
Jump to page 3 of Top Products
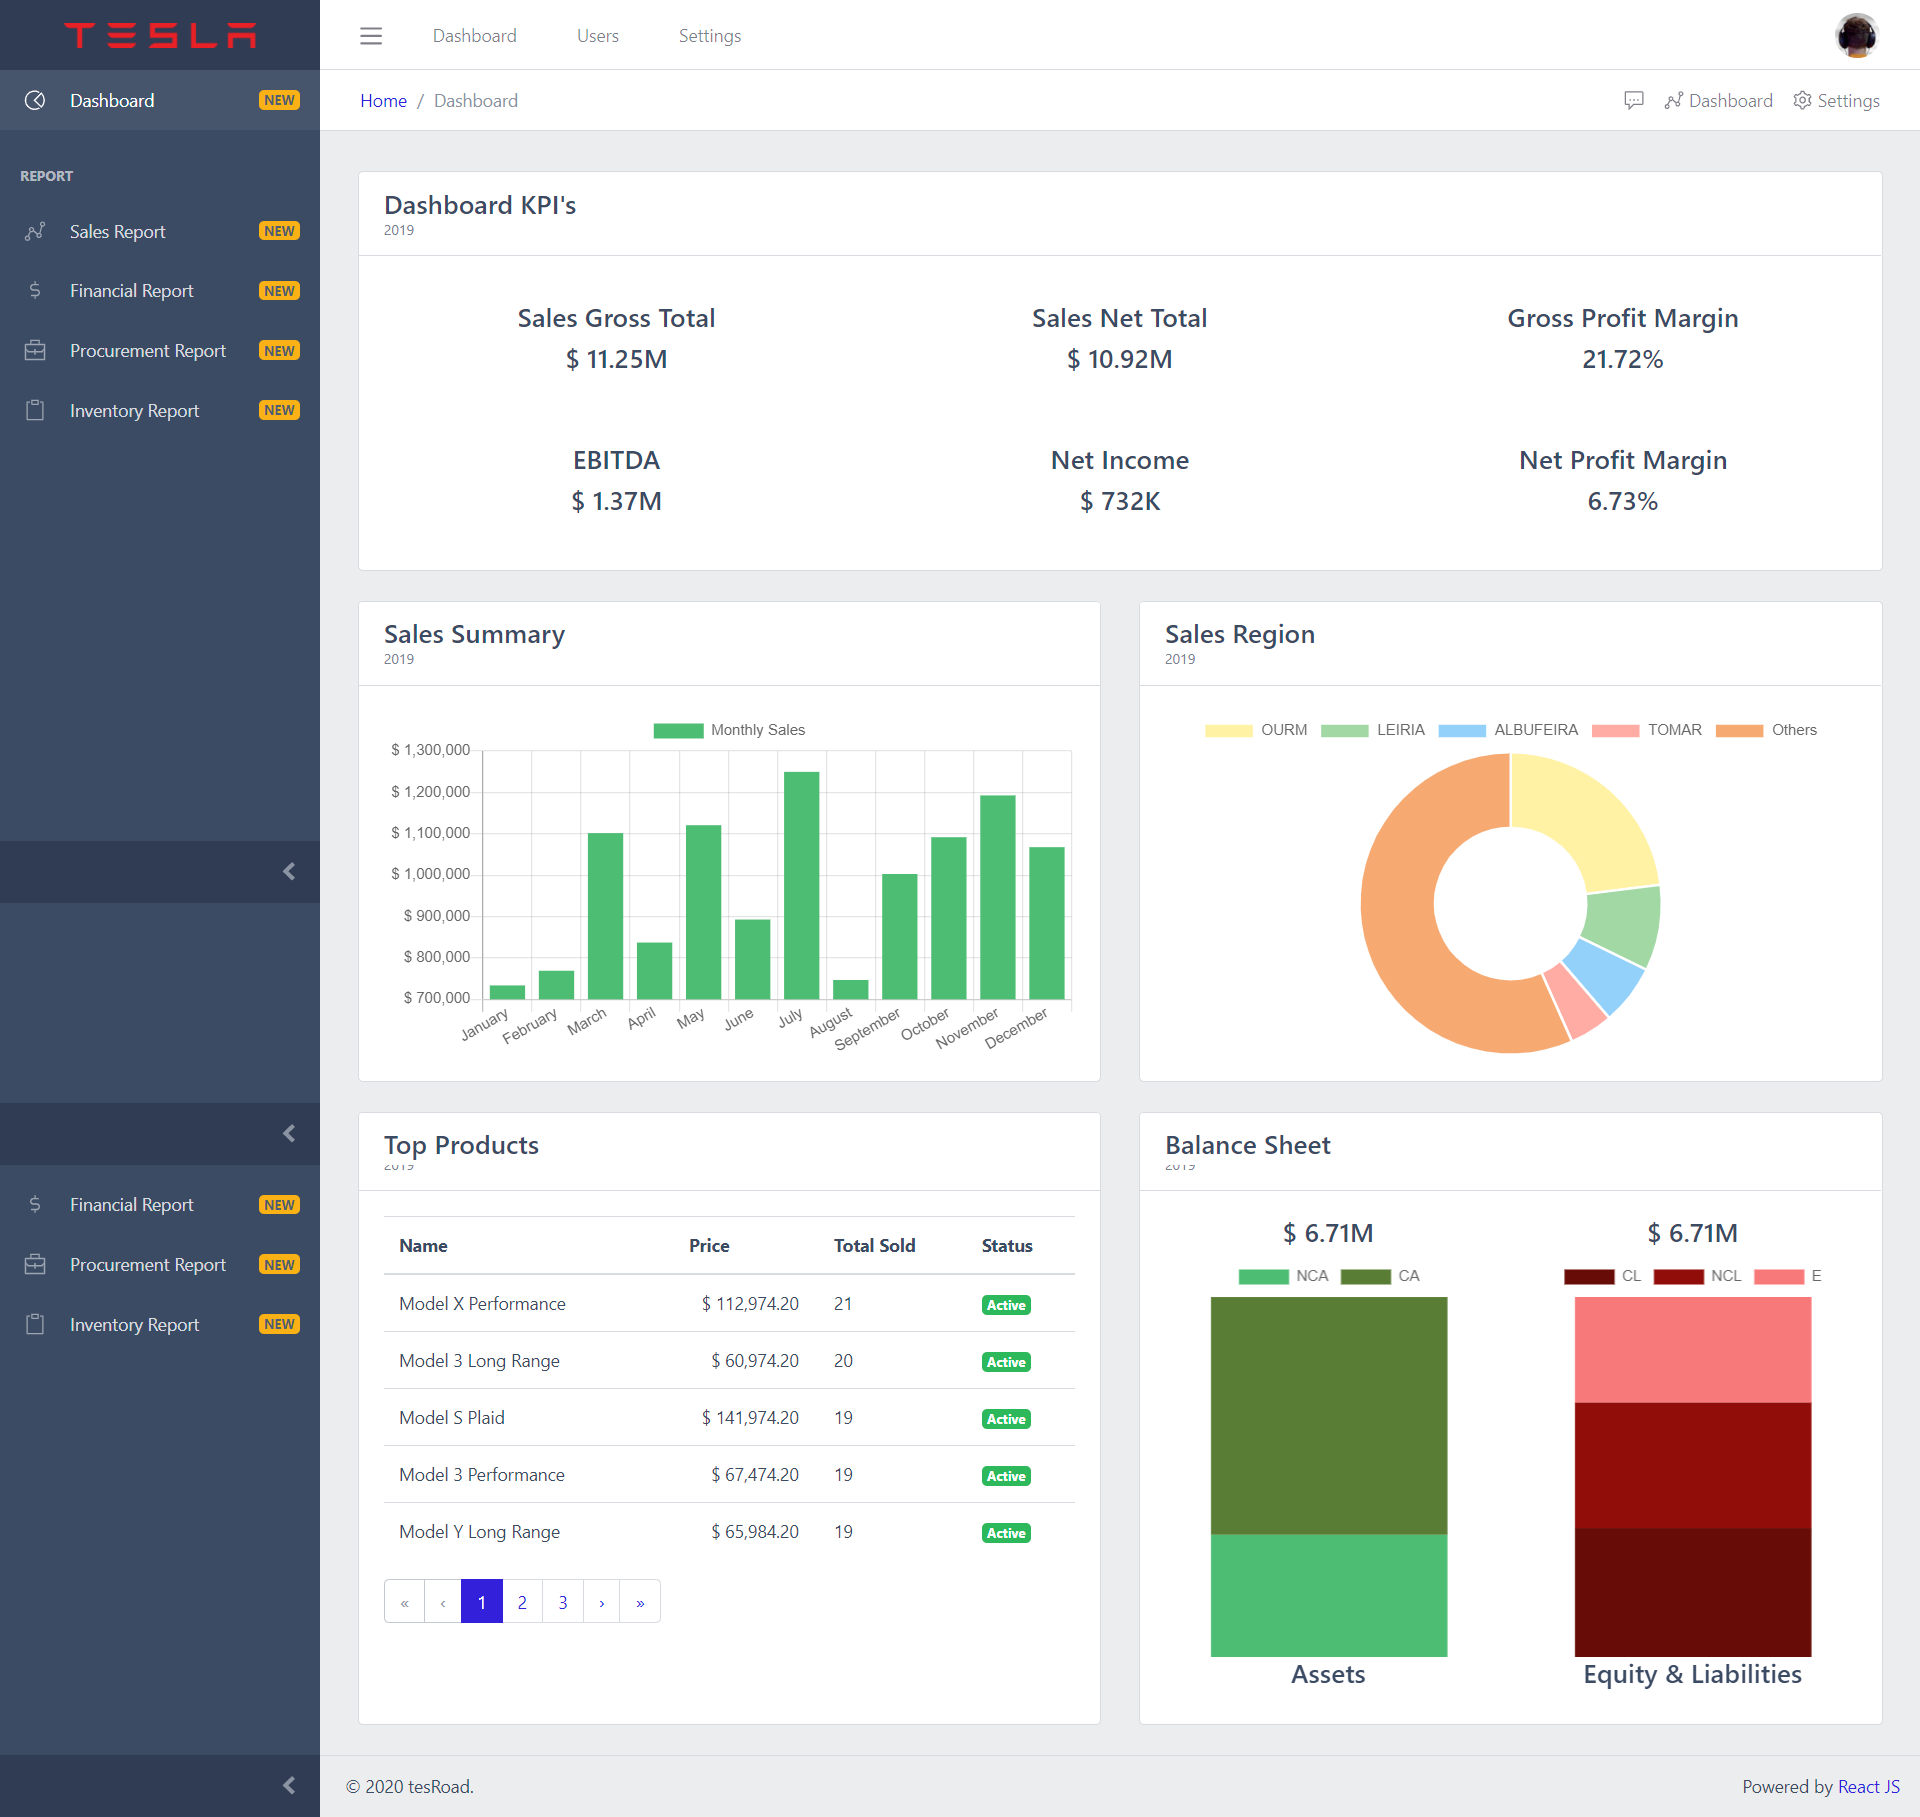(563, 1602)
